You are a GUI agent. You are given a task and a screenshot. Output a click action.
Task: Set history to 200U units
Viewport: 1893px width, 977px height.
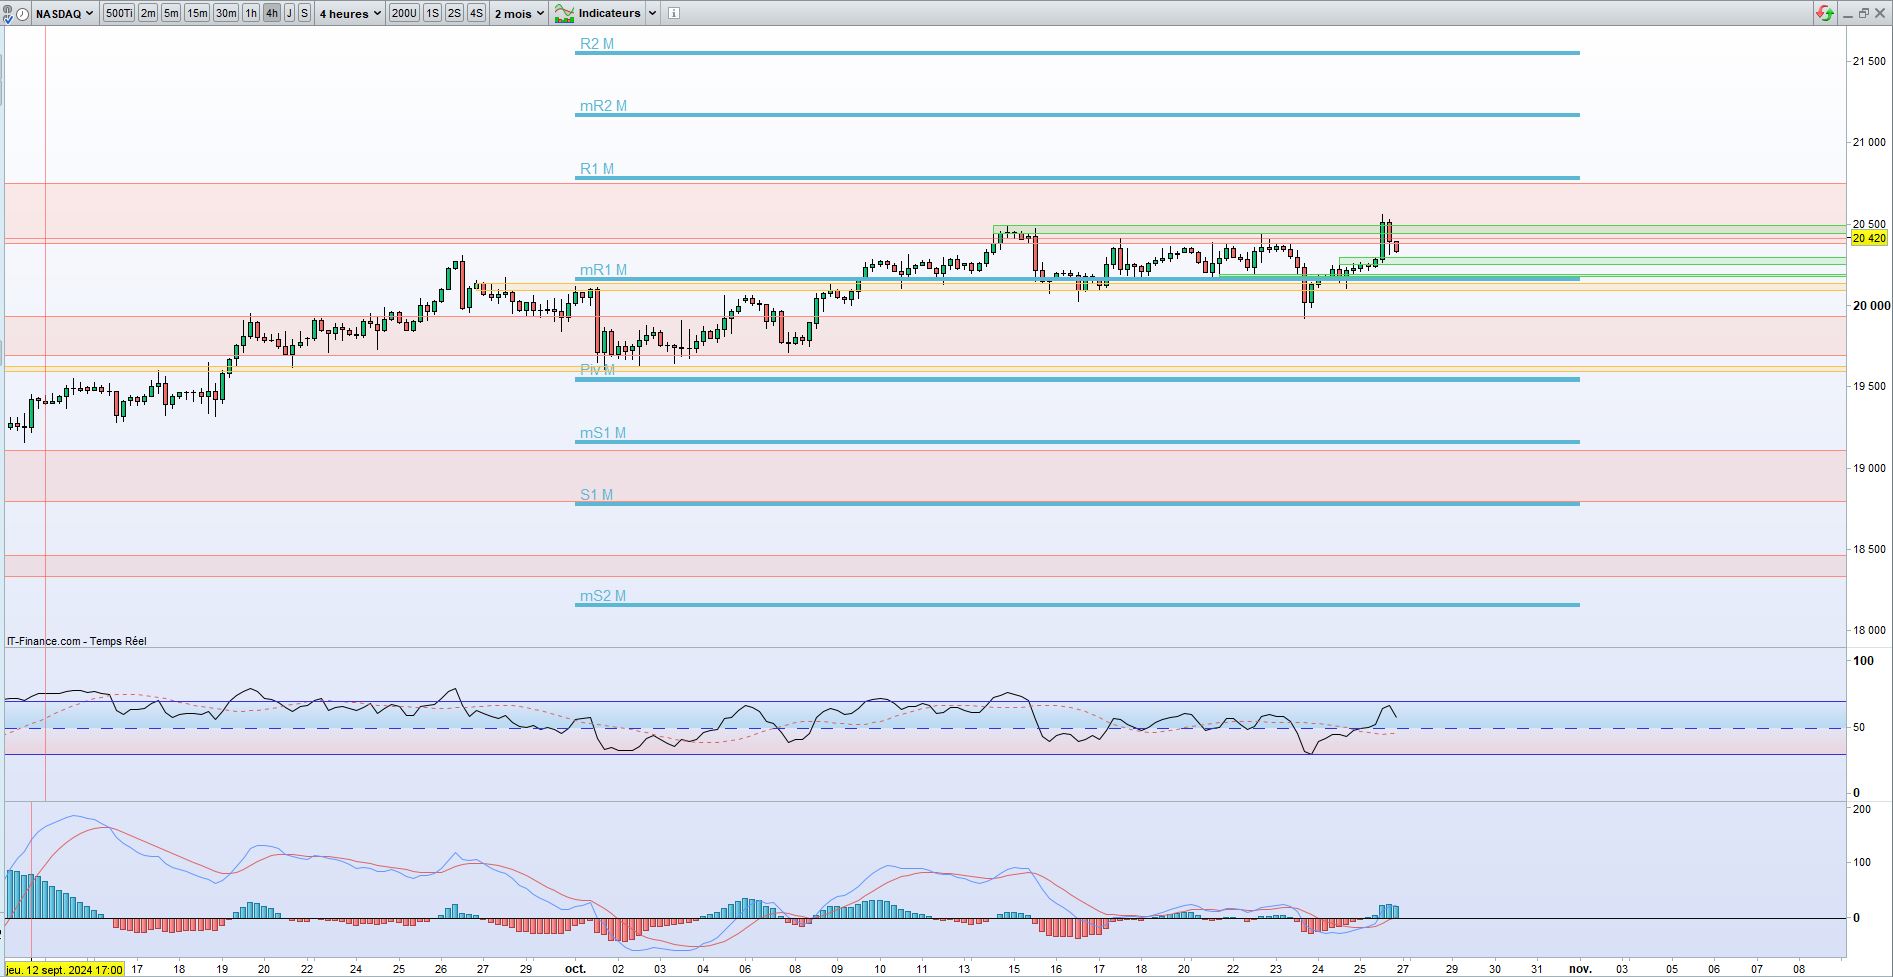(x=404, y=13)
